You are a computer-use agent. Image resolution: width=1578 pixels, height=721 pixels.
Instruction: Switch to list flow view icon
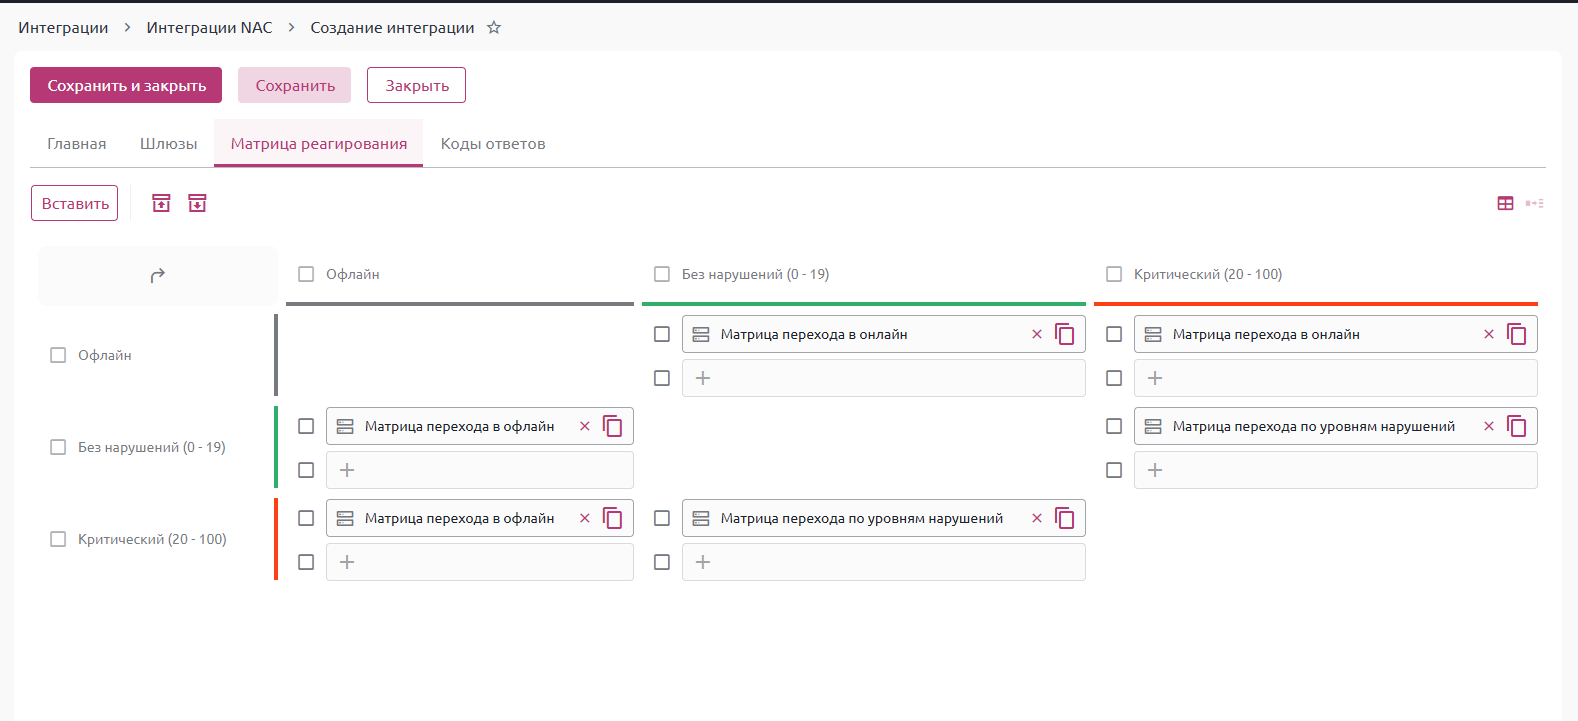pos(1534,203)
